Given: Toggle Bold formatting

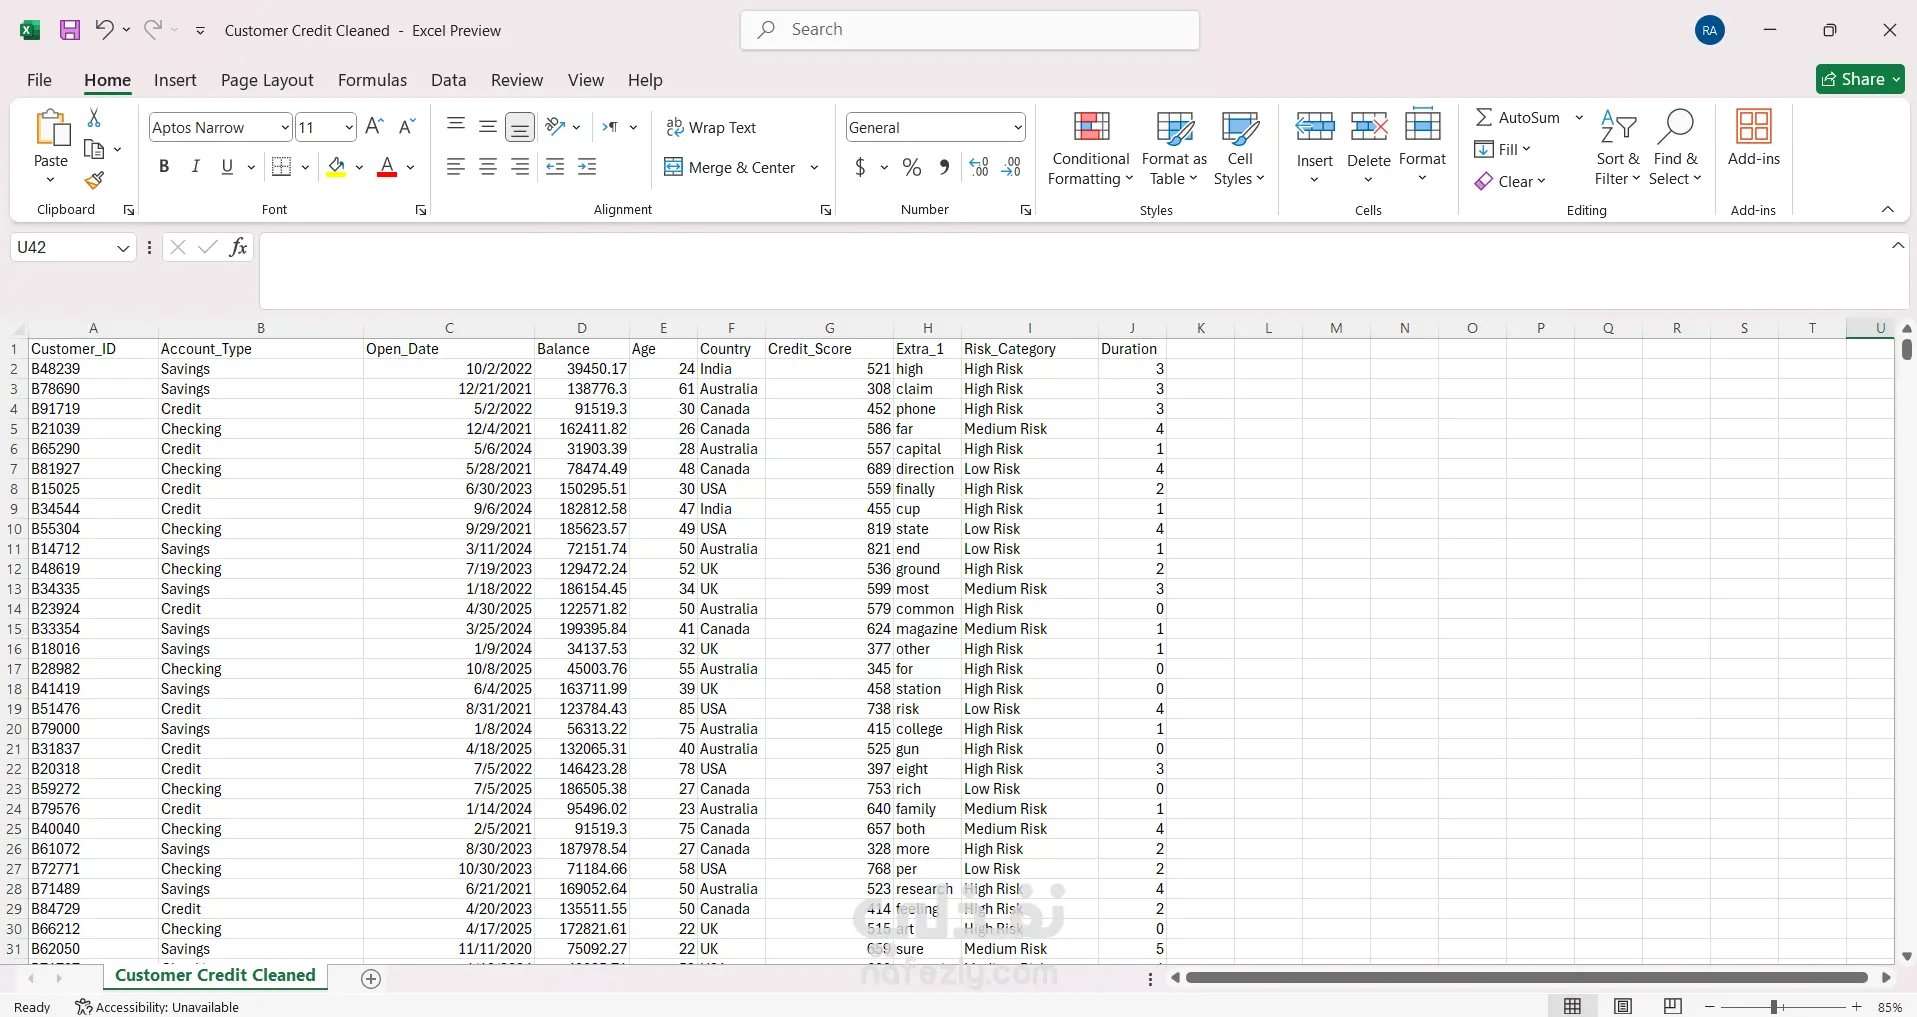Looking at the screenshot, I should pyautogui.click(x=164, y=167).
